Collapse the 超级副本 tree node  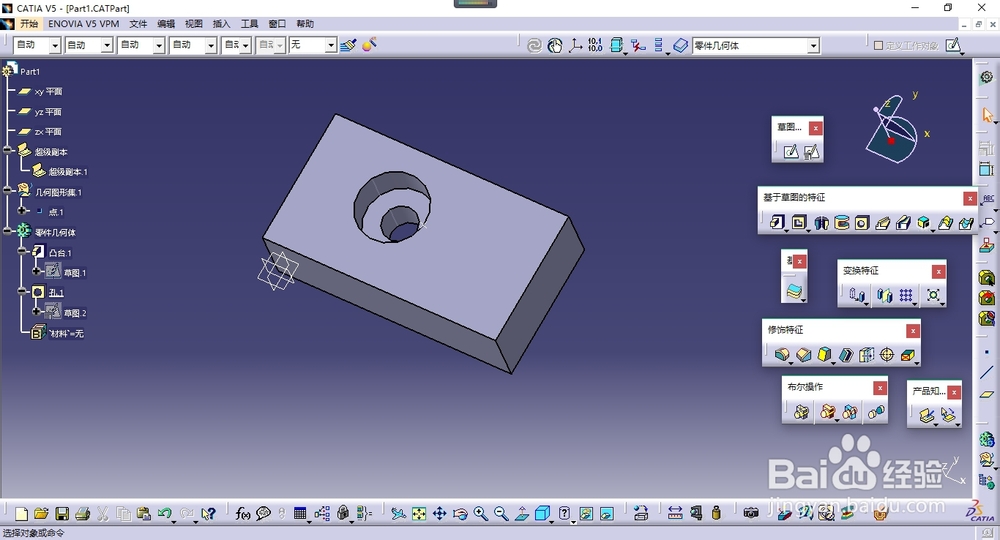pos(8,150)
